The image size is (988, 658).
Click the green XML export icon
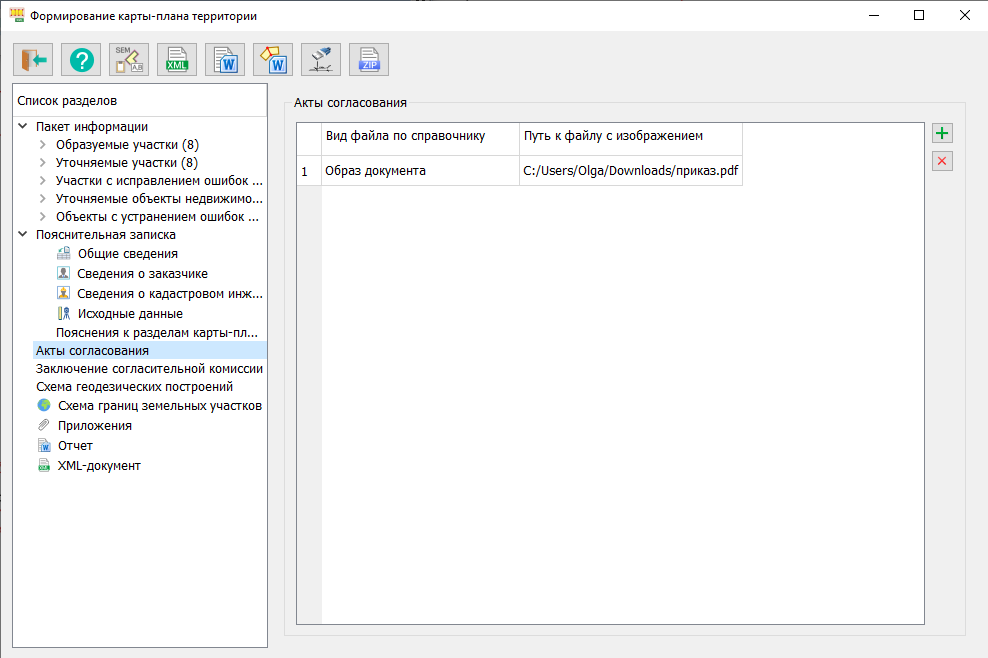click(177, 60)
